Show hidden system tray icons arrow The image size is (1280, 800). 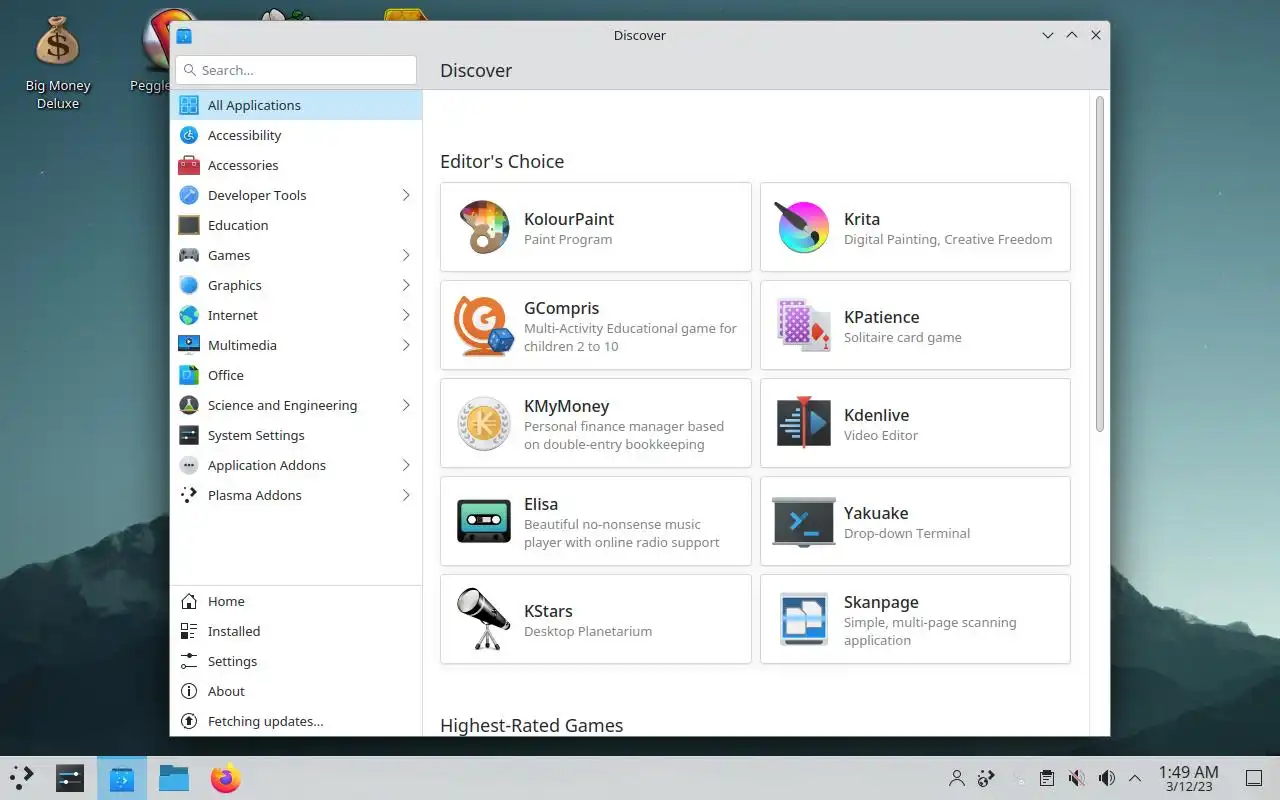click(1135, 778)
